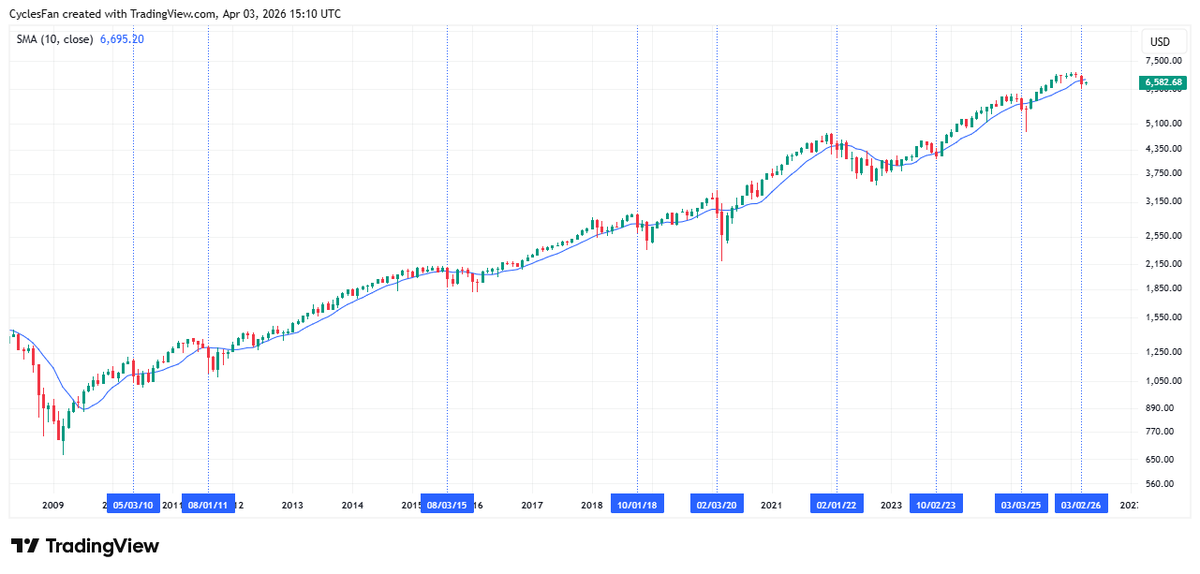Click the SMA (10, close) indicator legend

click(x=55, y=40)
